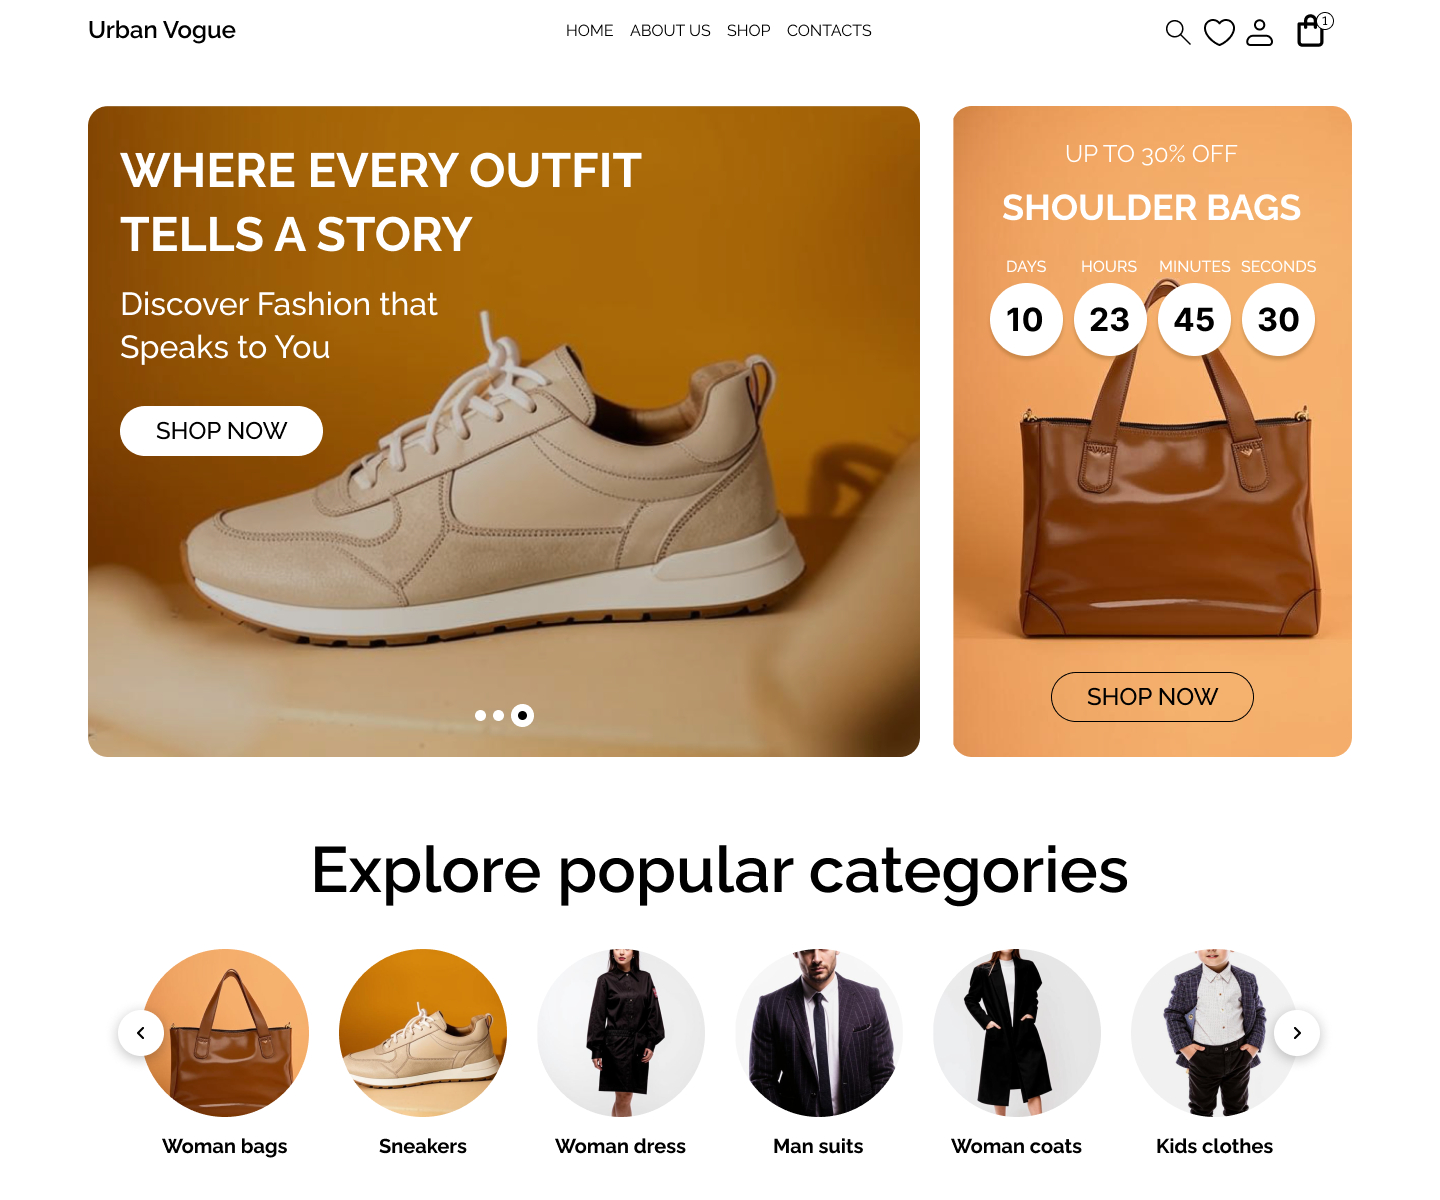Select the first hero slider dot
The image size is (1440, 1200).
pyautogui.click(x=480, y=715)
